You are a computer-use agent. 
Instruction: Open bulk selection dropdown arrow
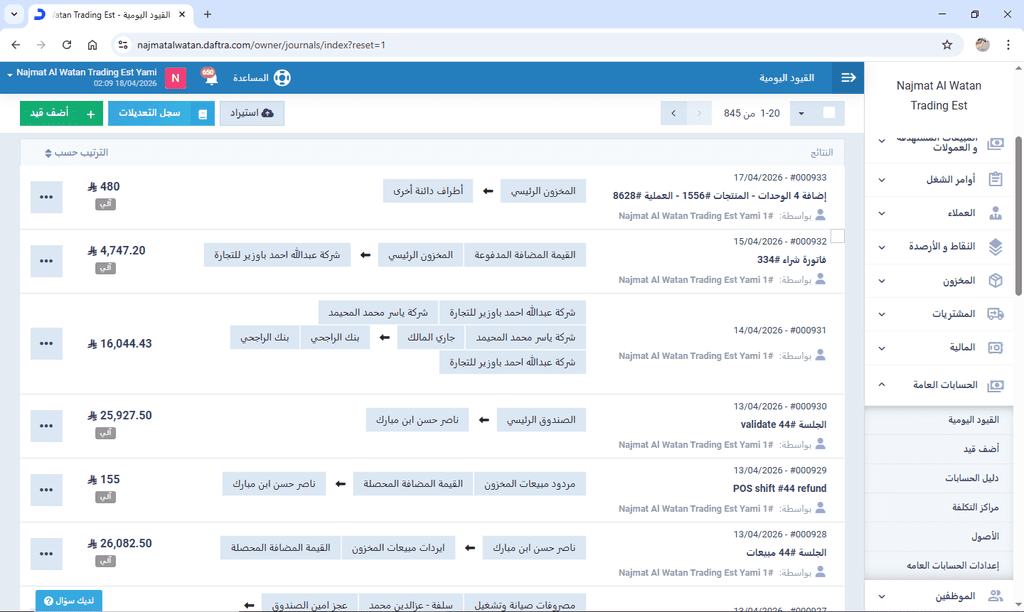coord(801,114)
